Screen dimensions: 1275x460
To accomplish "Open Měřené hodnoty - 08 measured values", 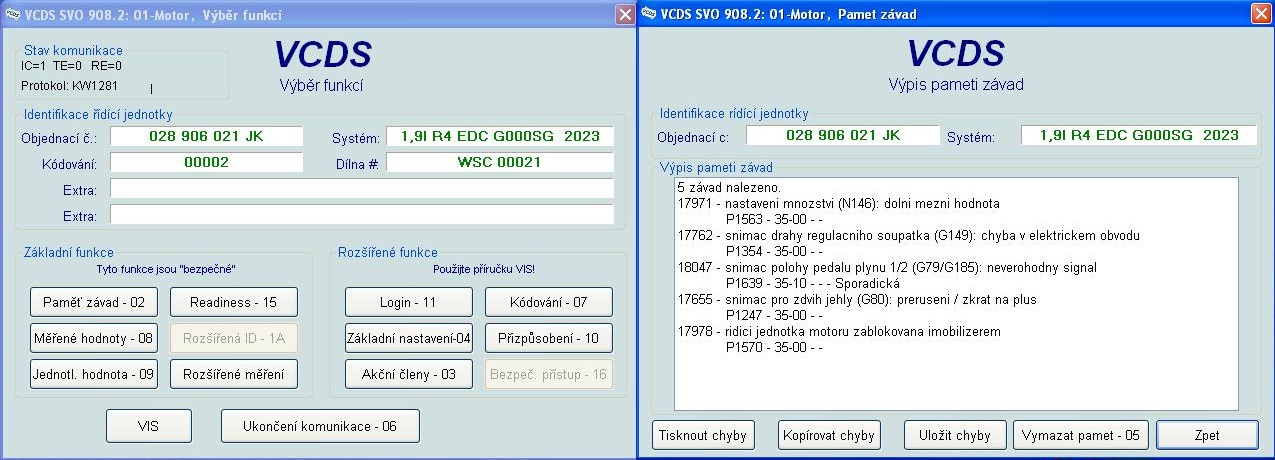I will click(x=94, y=338).
